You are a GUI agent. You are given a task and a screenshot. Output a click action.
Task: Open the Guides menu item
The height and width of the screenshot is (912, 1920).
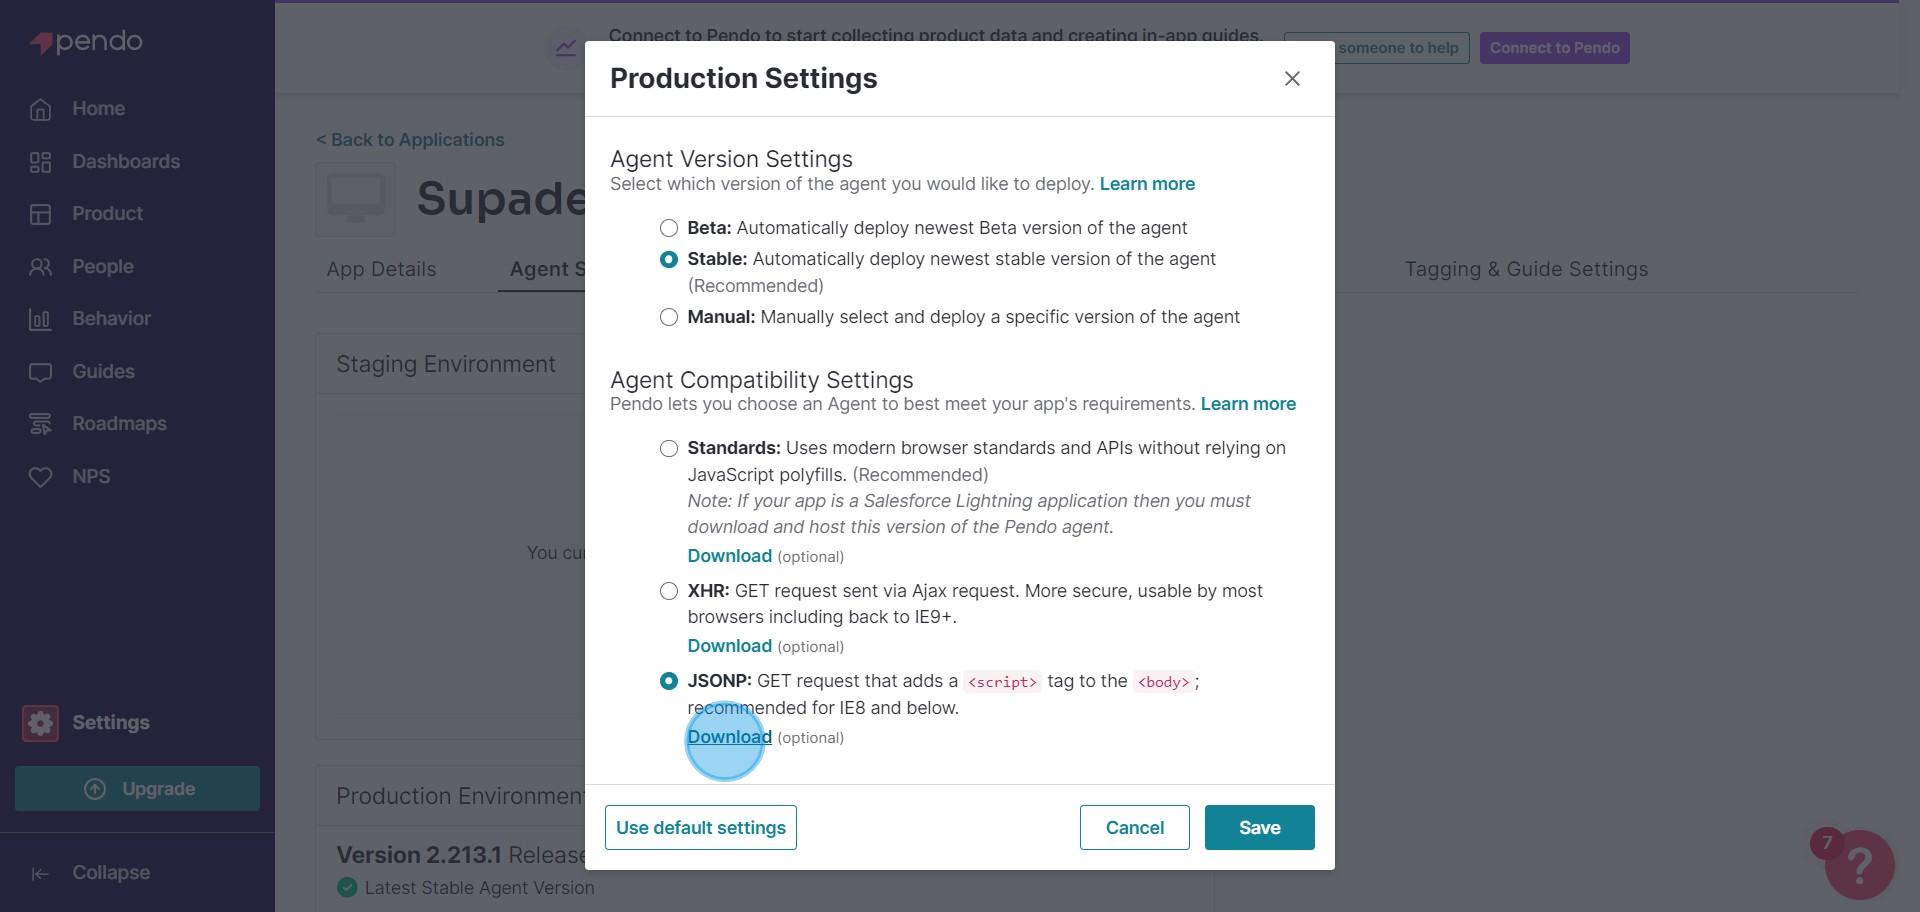coord(103,372)
